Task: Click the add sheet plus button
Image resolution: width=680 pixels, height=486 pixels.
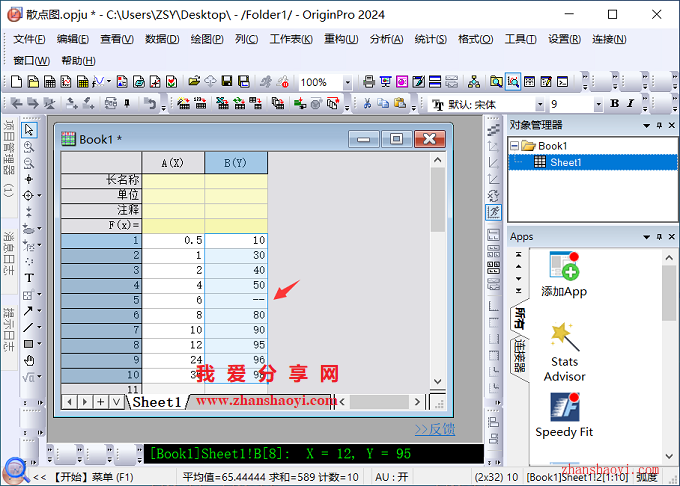Action: (100, 402)
